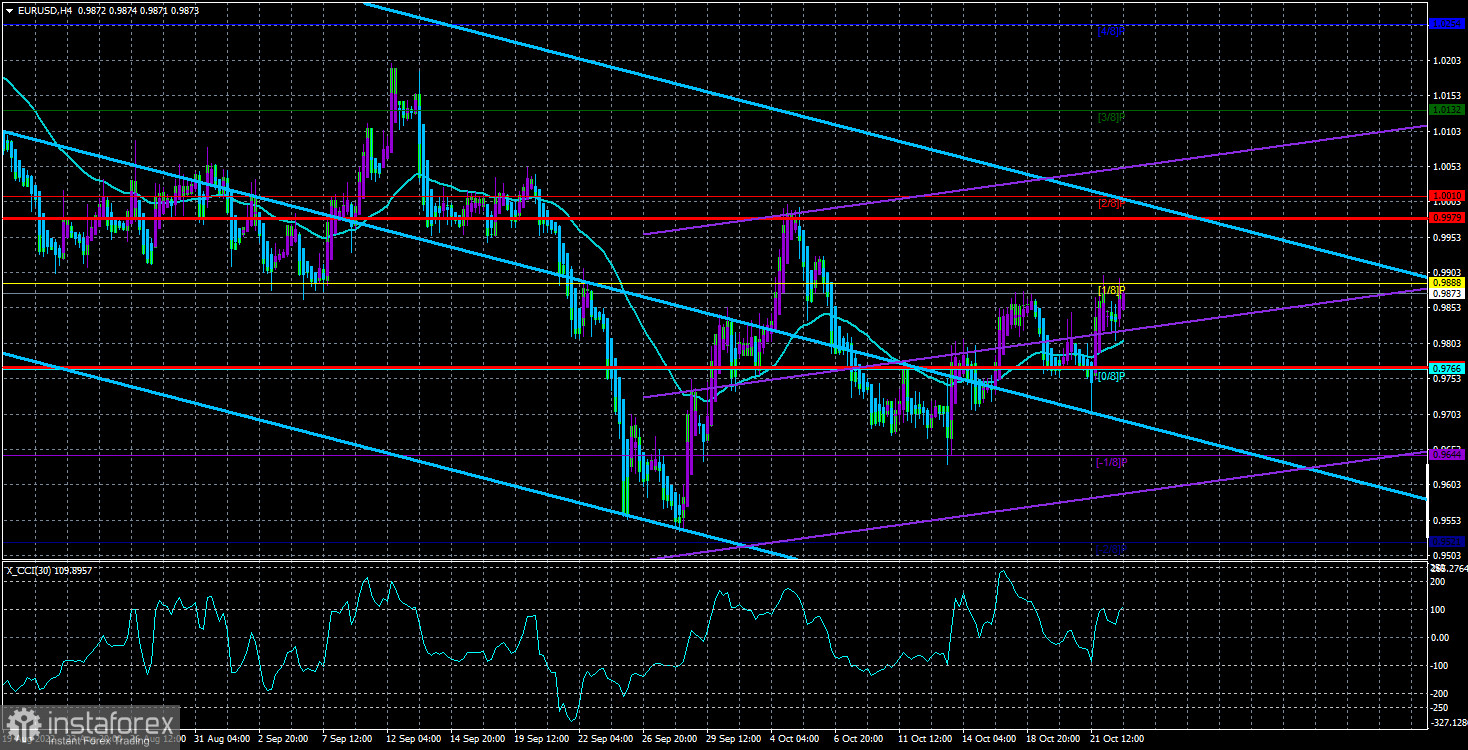Click the red 1.0010 price tag
1468x750 pixels.
(1447, 196)
